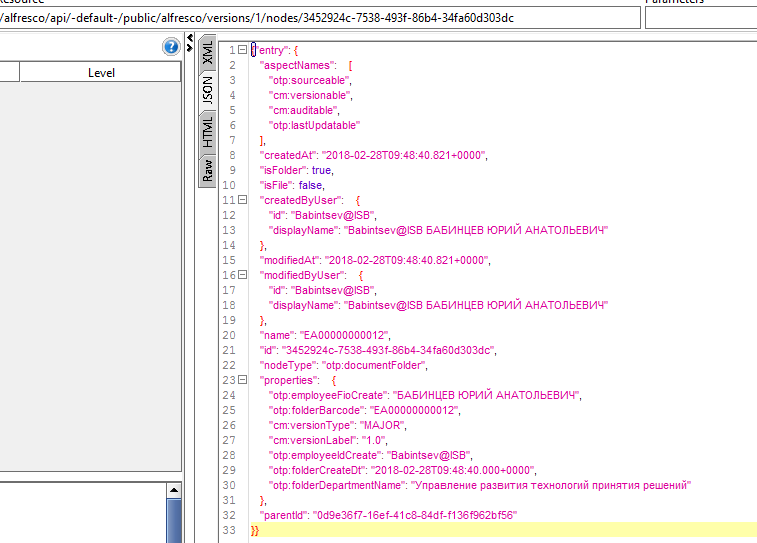Click modifiedByUser displayName value on line 18
757x543 pixels.
[476, 305]
